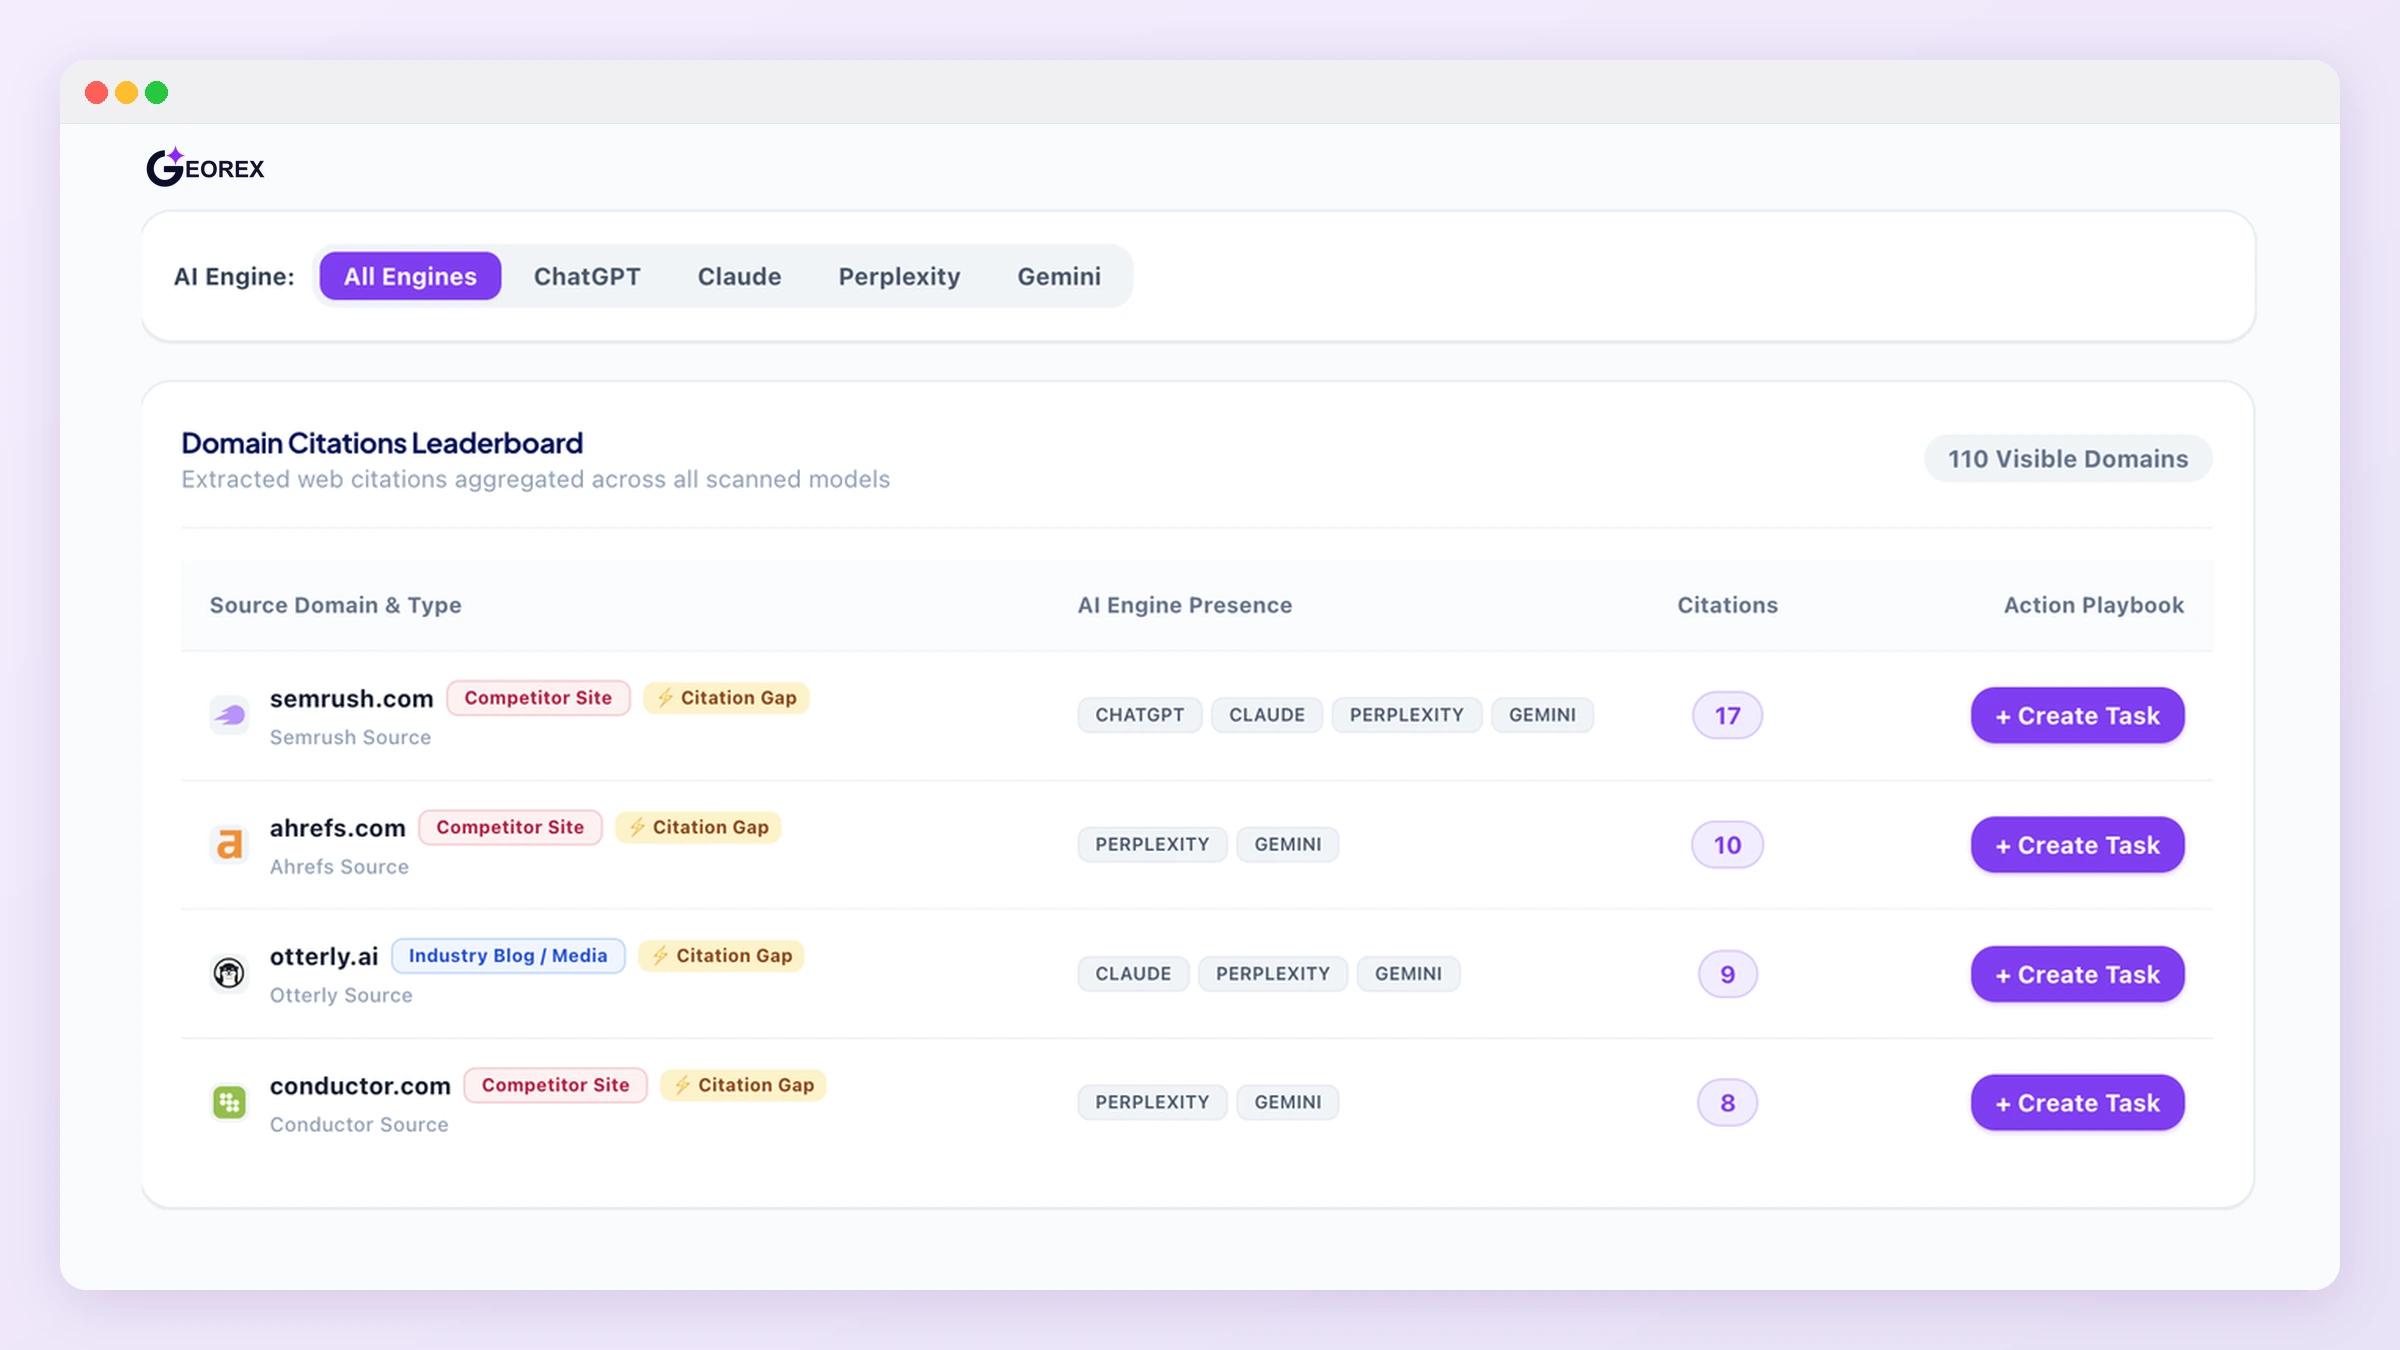Click GEMINI chip in otterly.ai row
Screen dimensions: 2400x1350
1408,973
